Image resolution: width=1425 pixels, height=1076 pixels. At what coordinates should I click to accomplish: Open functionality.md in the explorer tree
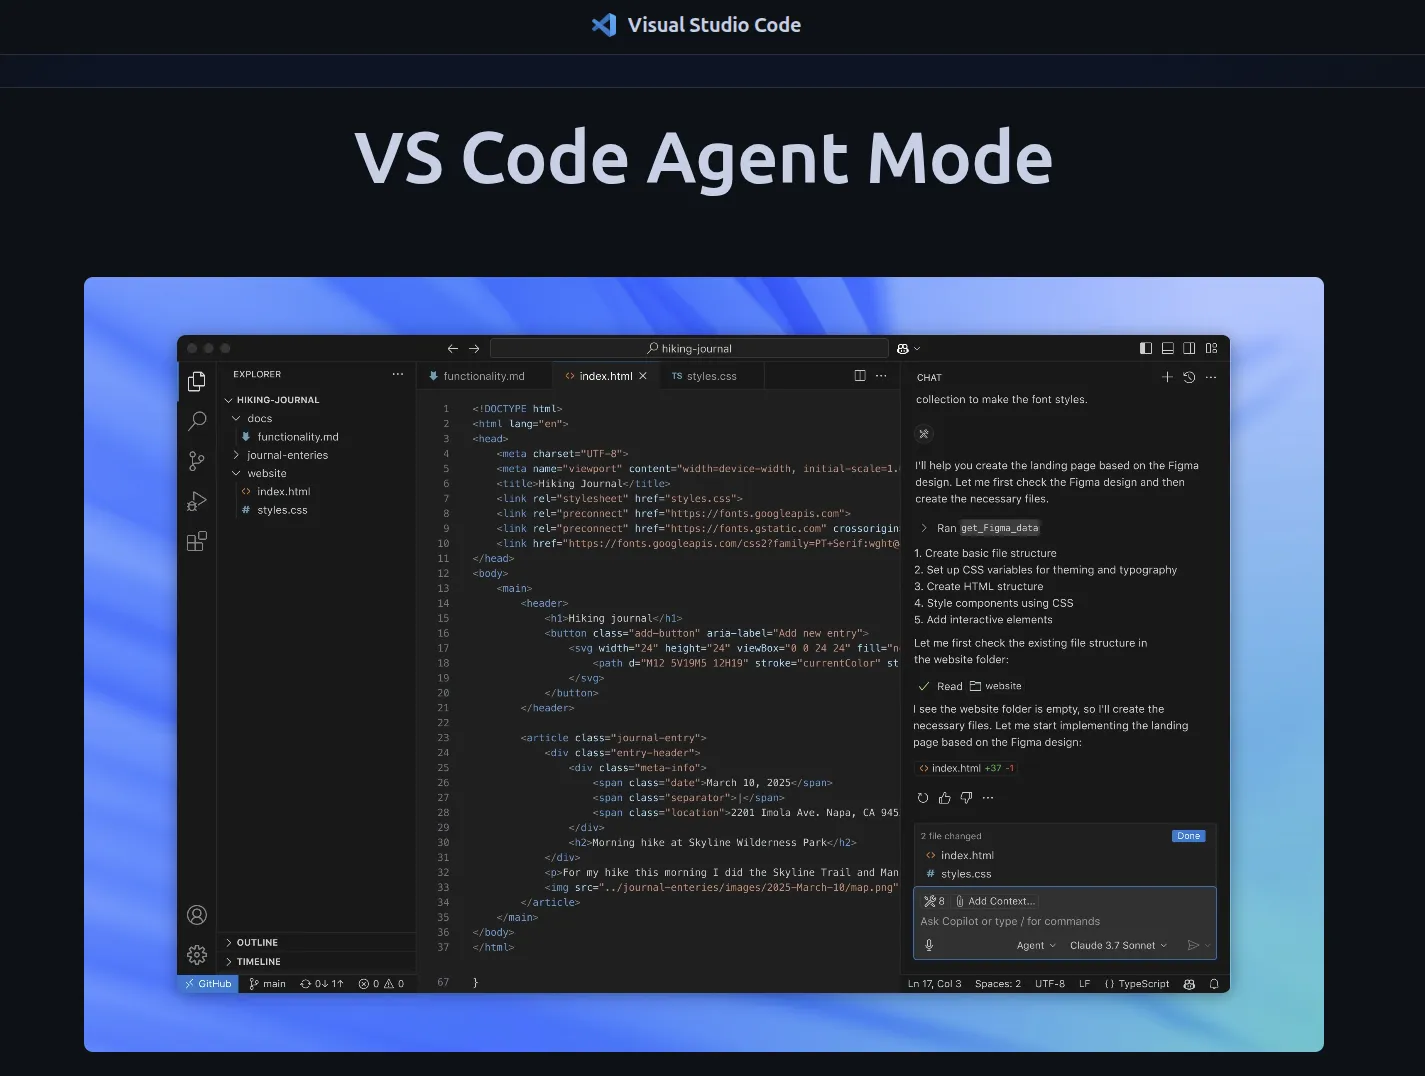click(x=290, y=437)
